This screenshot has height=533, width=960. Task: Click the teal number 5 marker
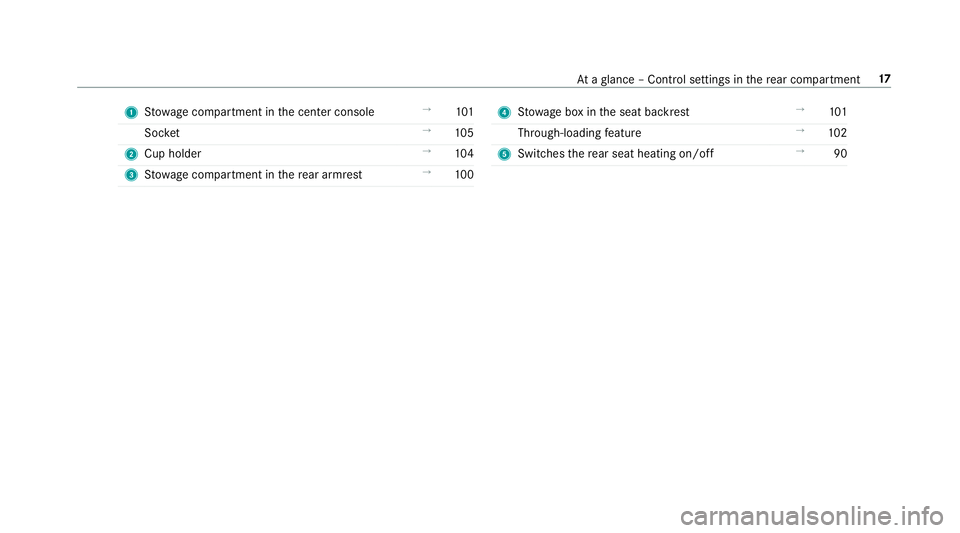[x=504, y=154]
